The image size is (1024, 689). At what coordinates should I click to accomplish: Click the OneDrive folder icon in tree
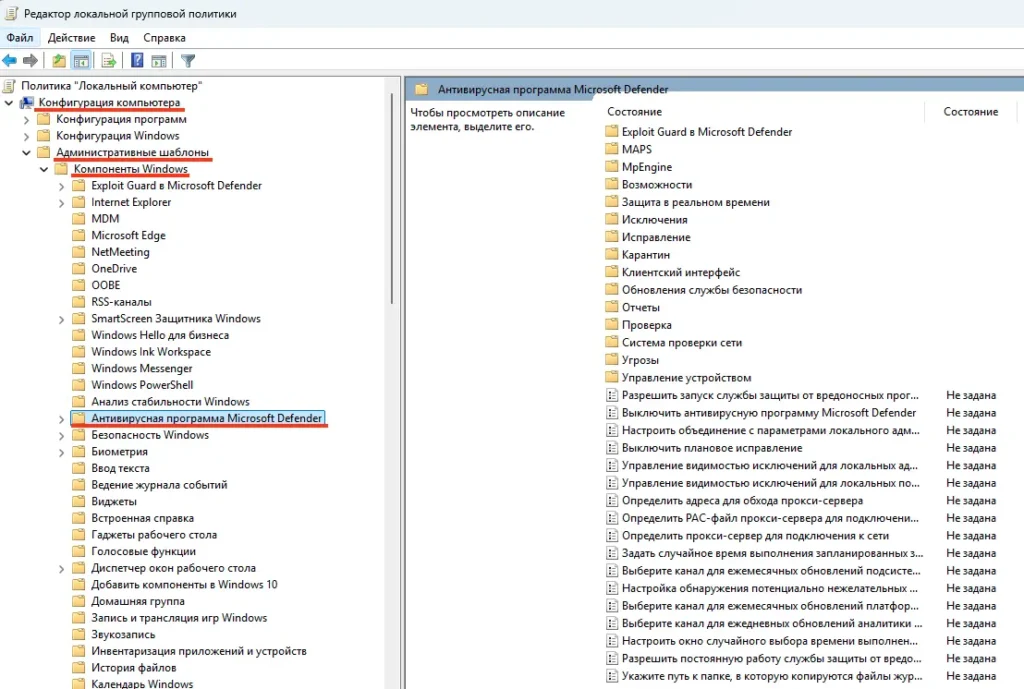78,268
